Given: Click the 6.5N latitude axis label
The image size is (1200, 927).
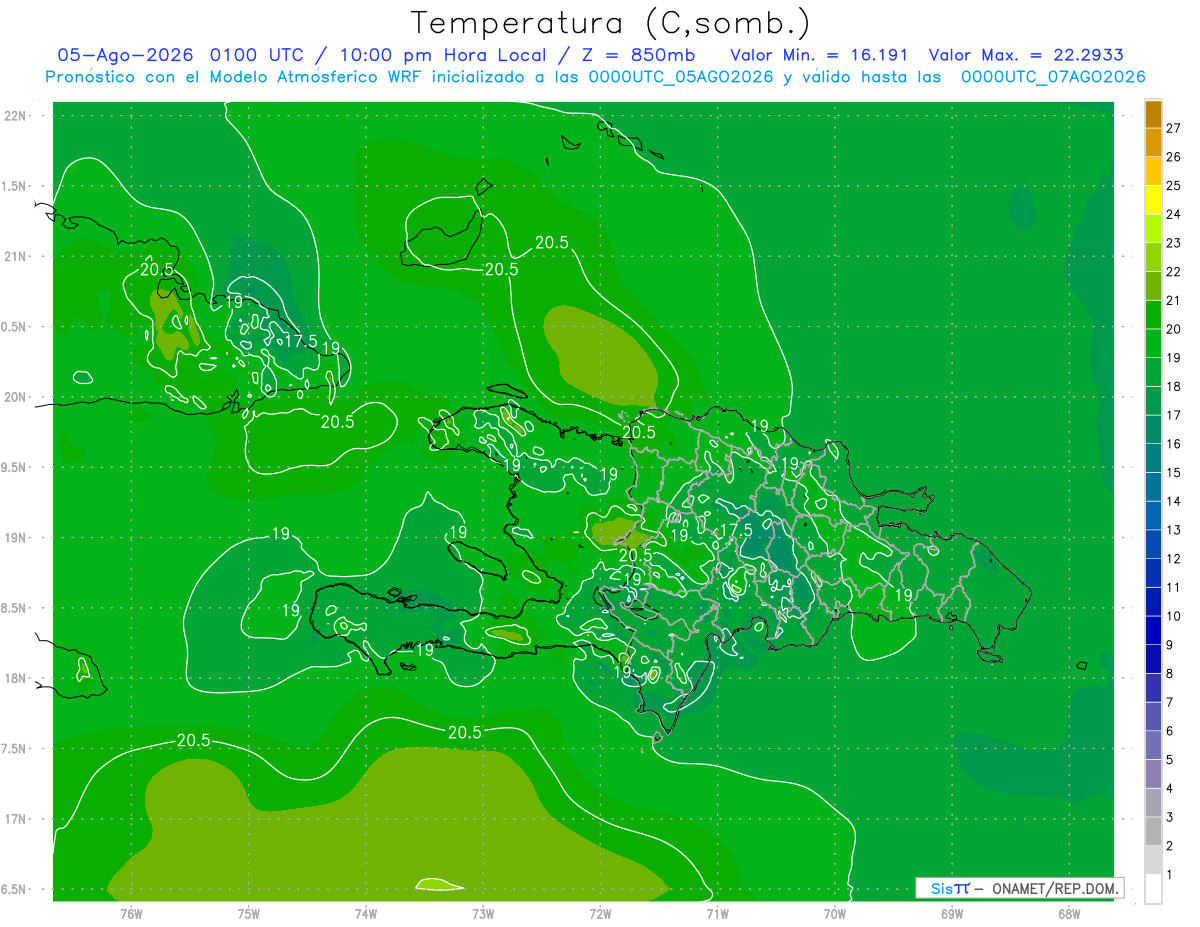Looking at the screenshot, I should [x=15, y=889].
